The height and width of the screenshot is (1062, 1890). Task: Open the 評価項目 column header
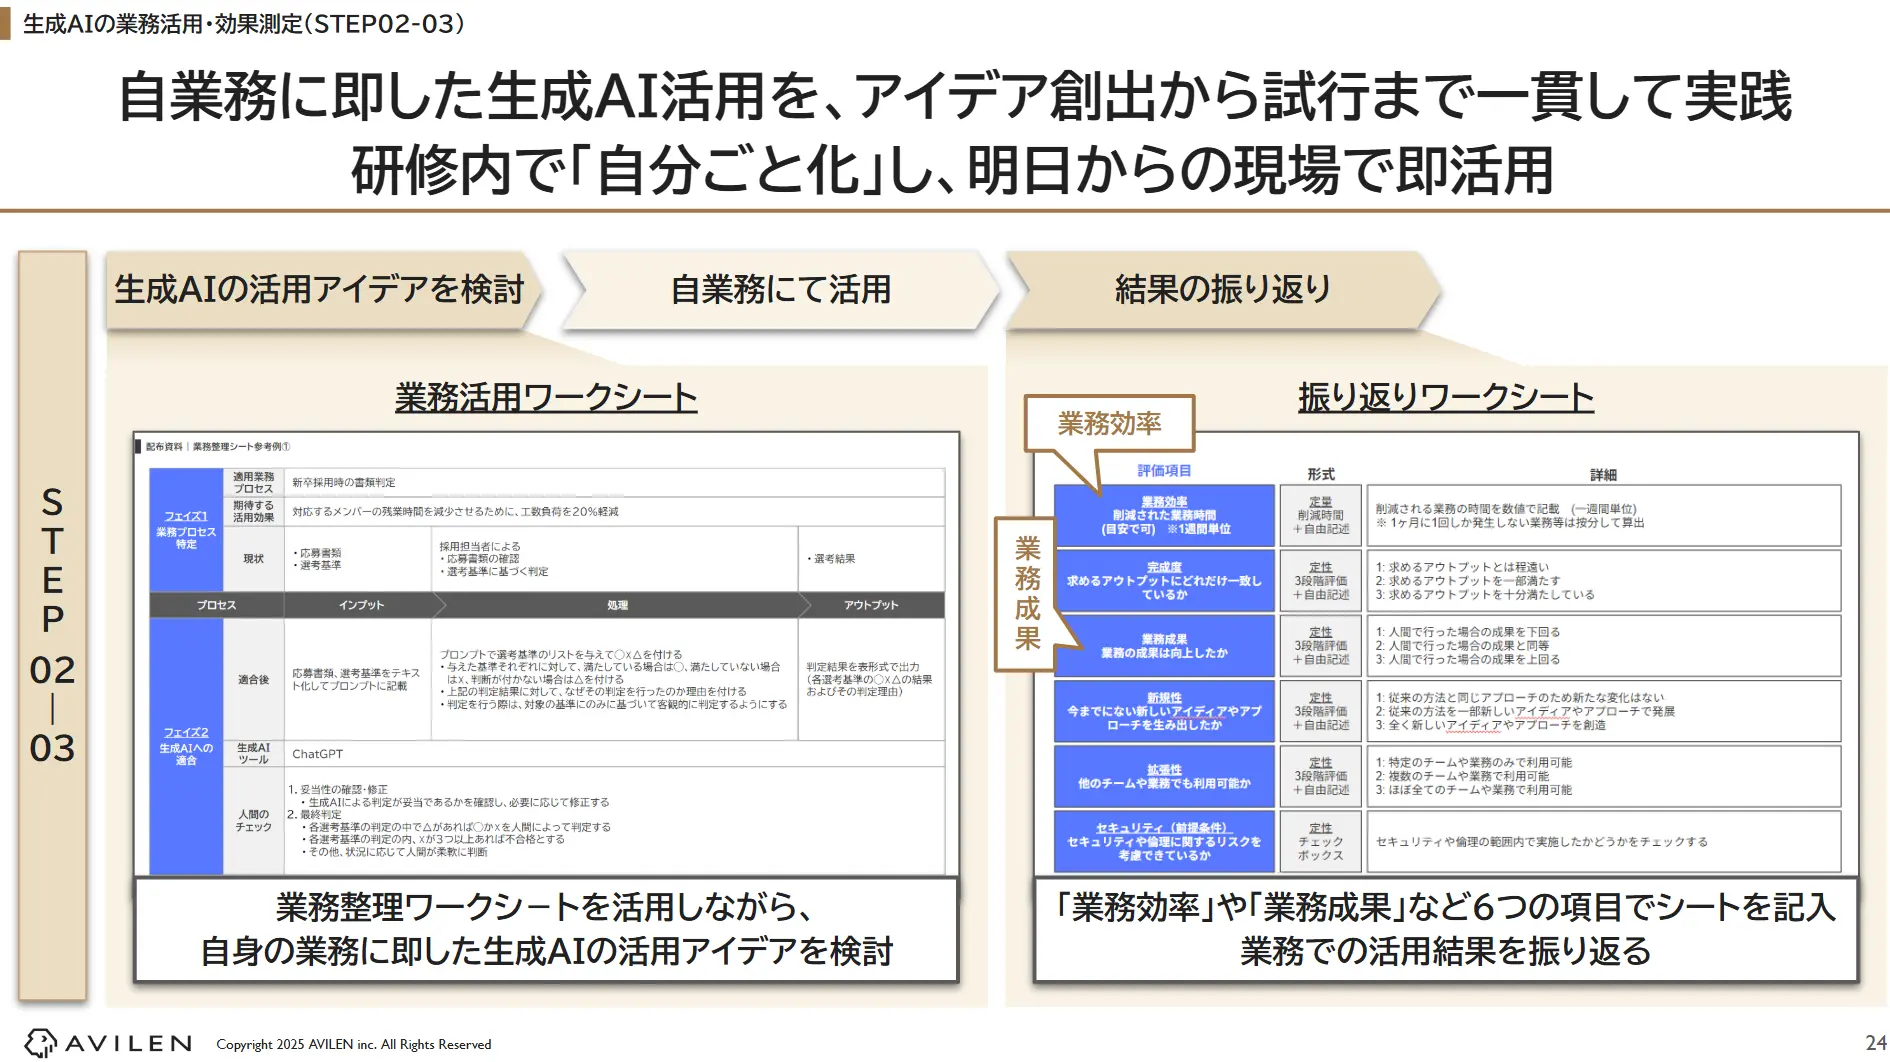1163,472
